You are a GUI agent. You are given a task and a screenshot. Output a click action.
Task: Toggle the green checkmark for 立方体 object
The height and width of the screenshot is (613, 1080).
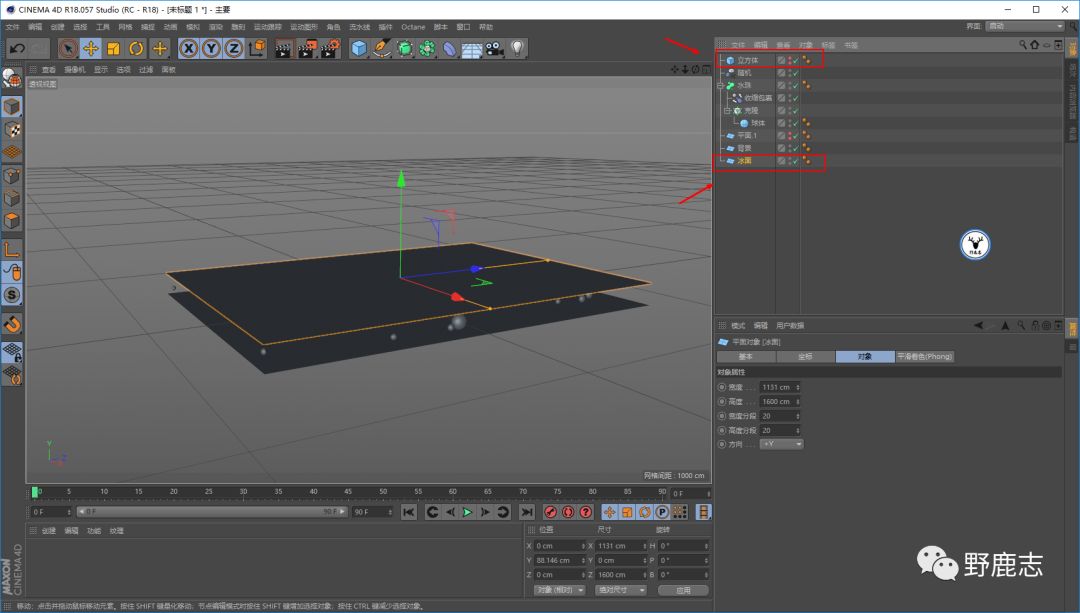pos(795,60)
